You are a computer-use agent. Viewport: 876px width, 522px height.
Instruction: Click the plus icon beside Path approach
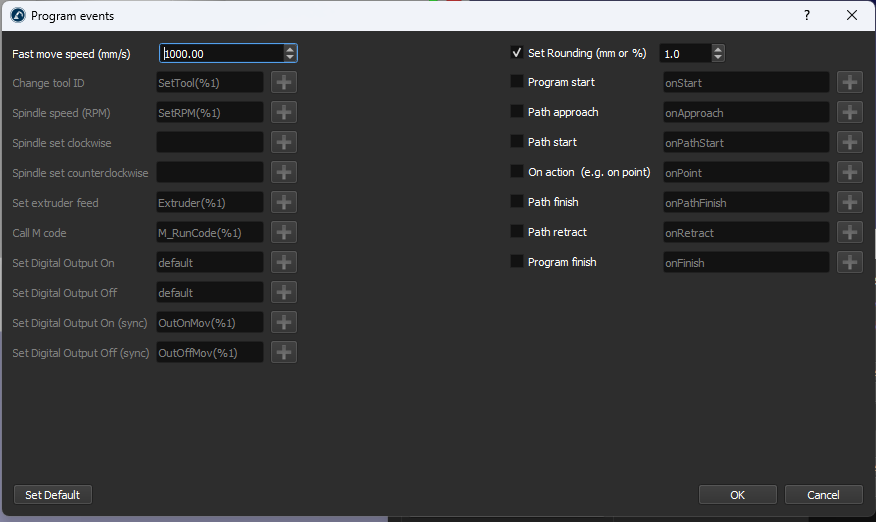(849, 113)
